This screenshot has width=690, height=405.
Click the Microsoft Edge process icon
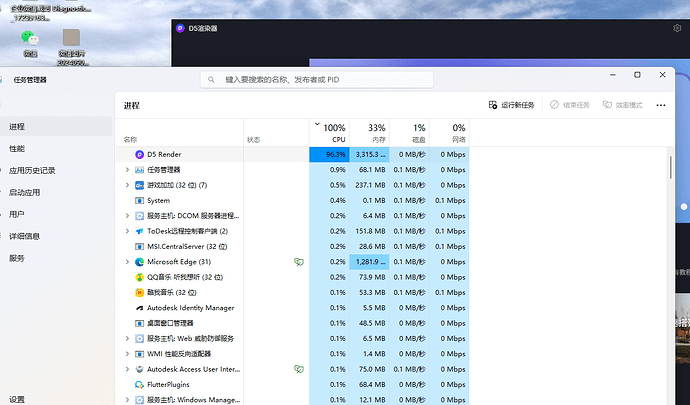[x=139, y=262]
